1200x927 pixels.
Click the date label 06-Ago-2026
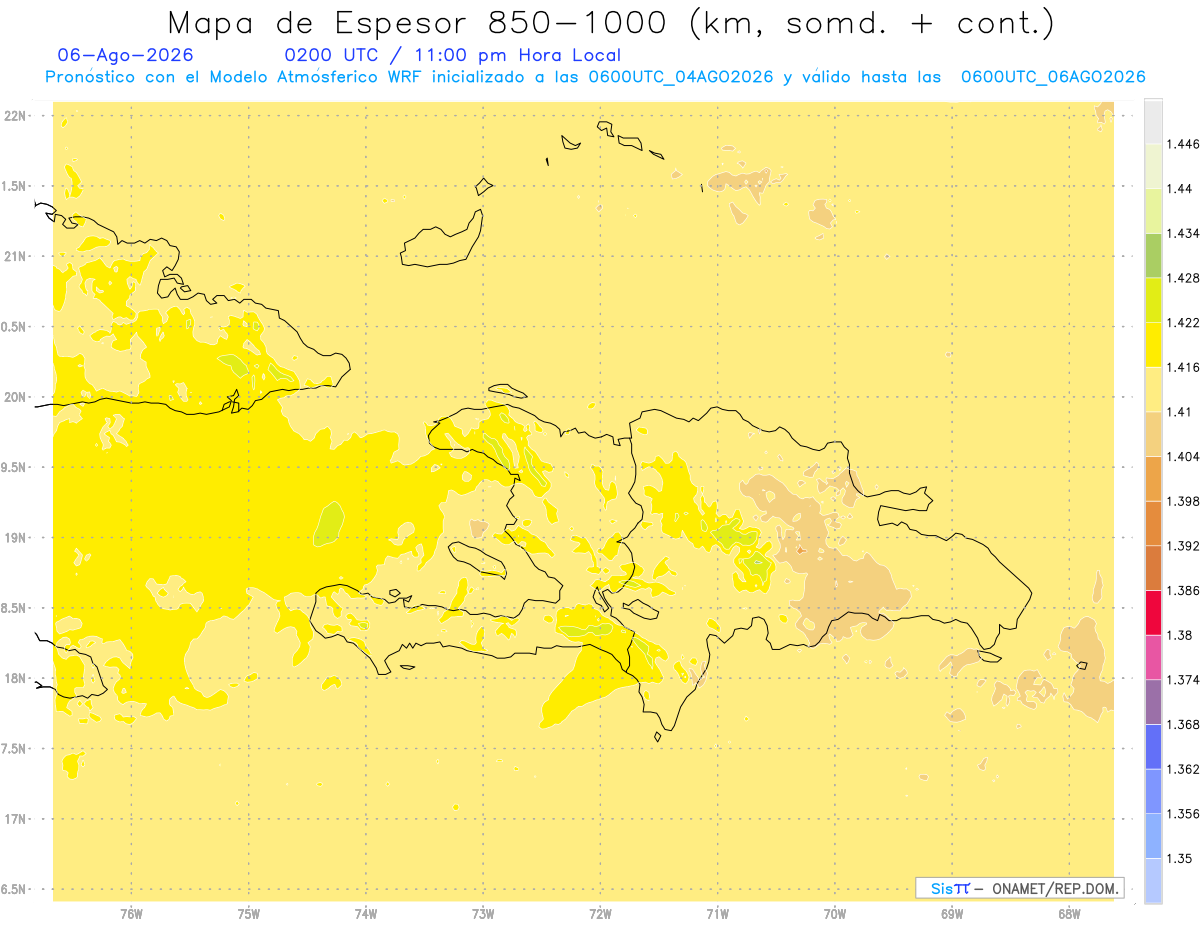(x=126, y=56)
